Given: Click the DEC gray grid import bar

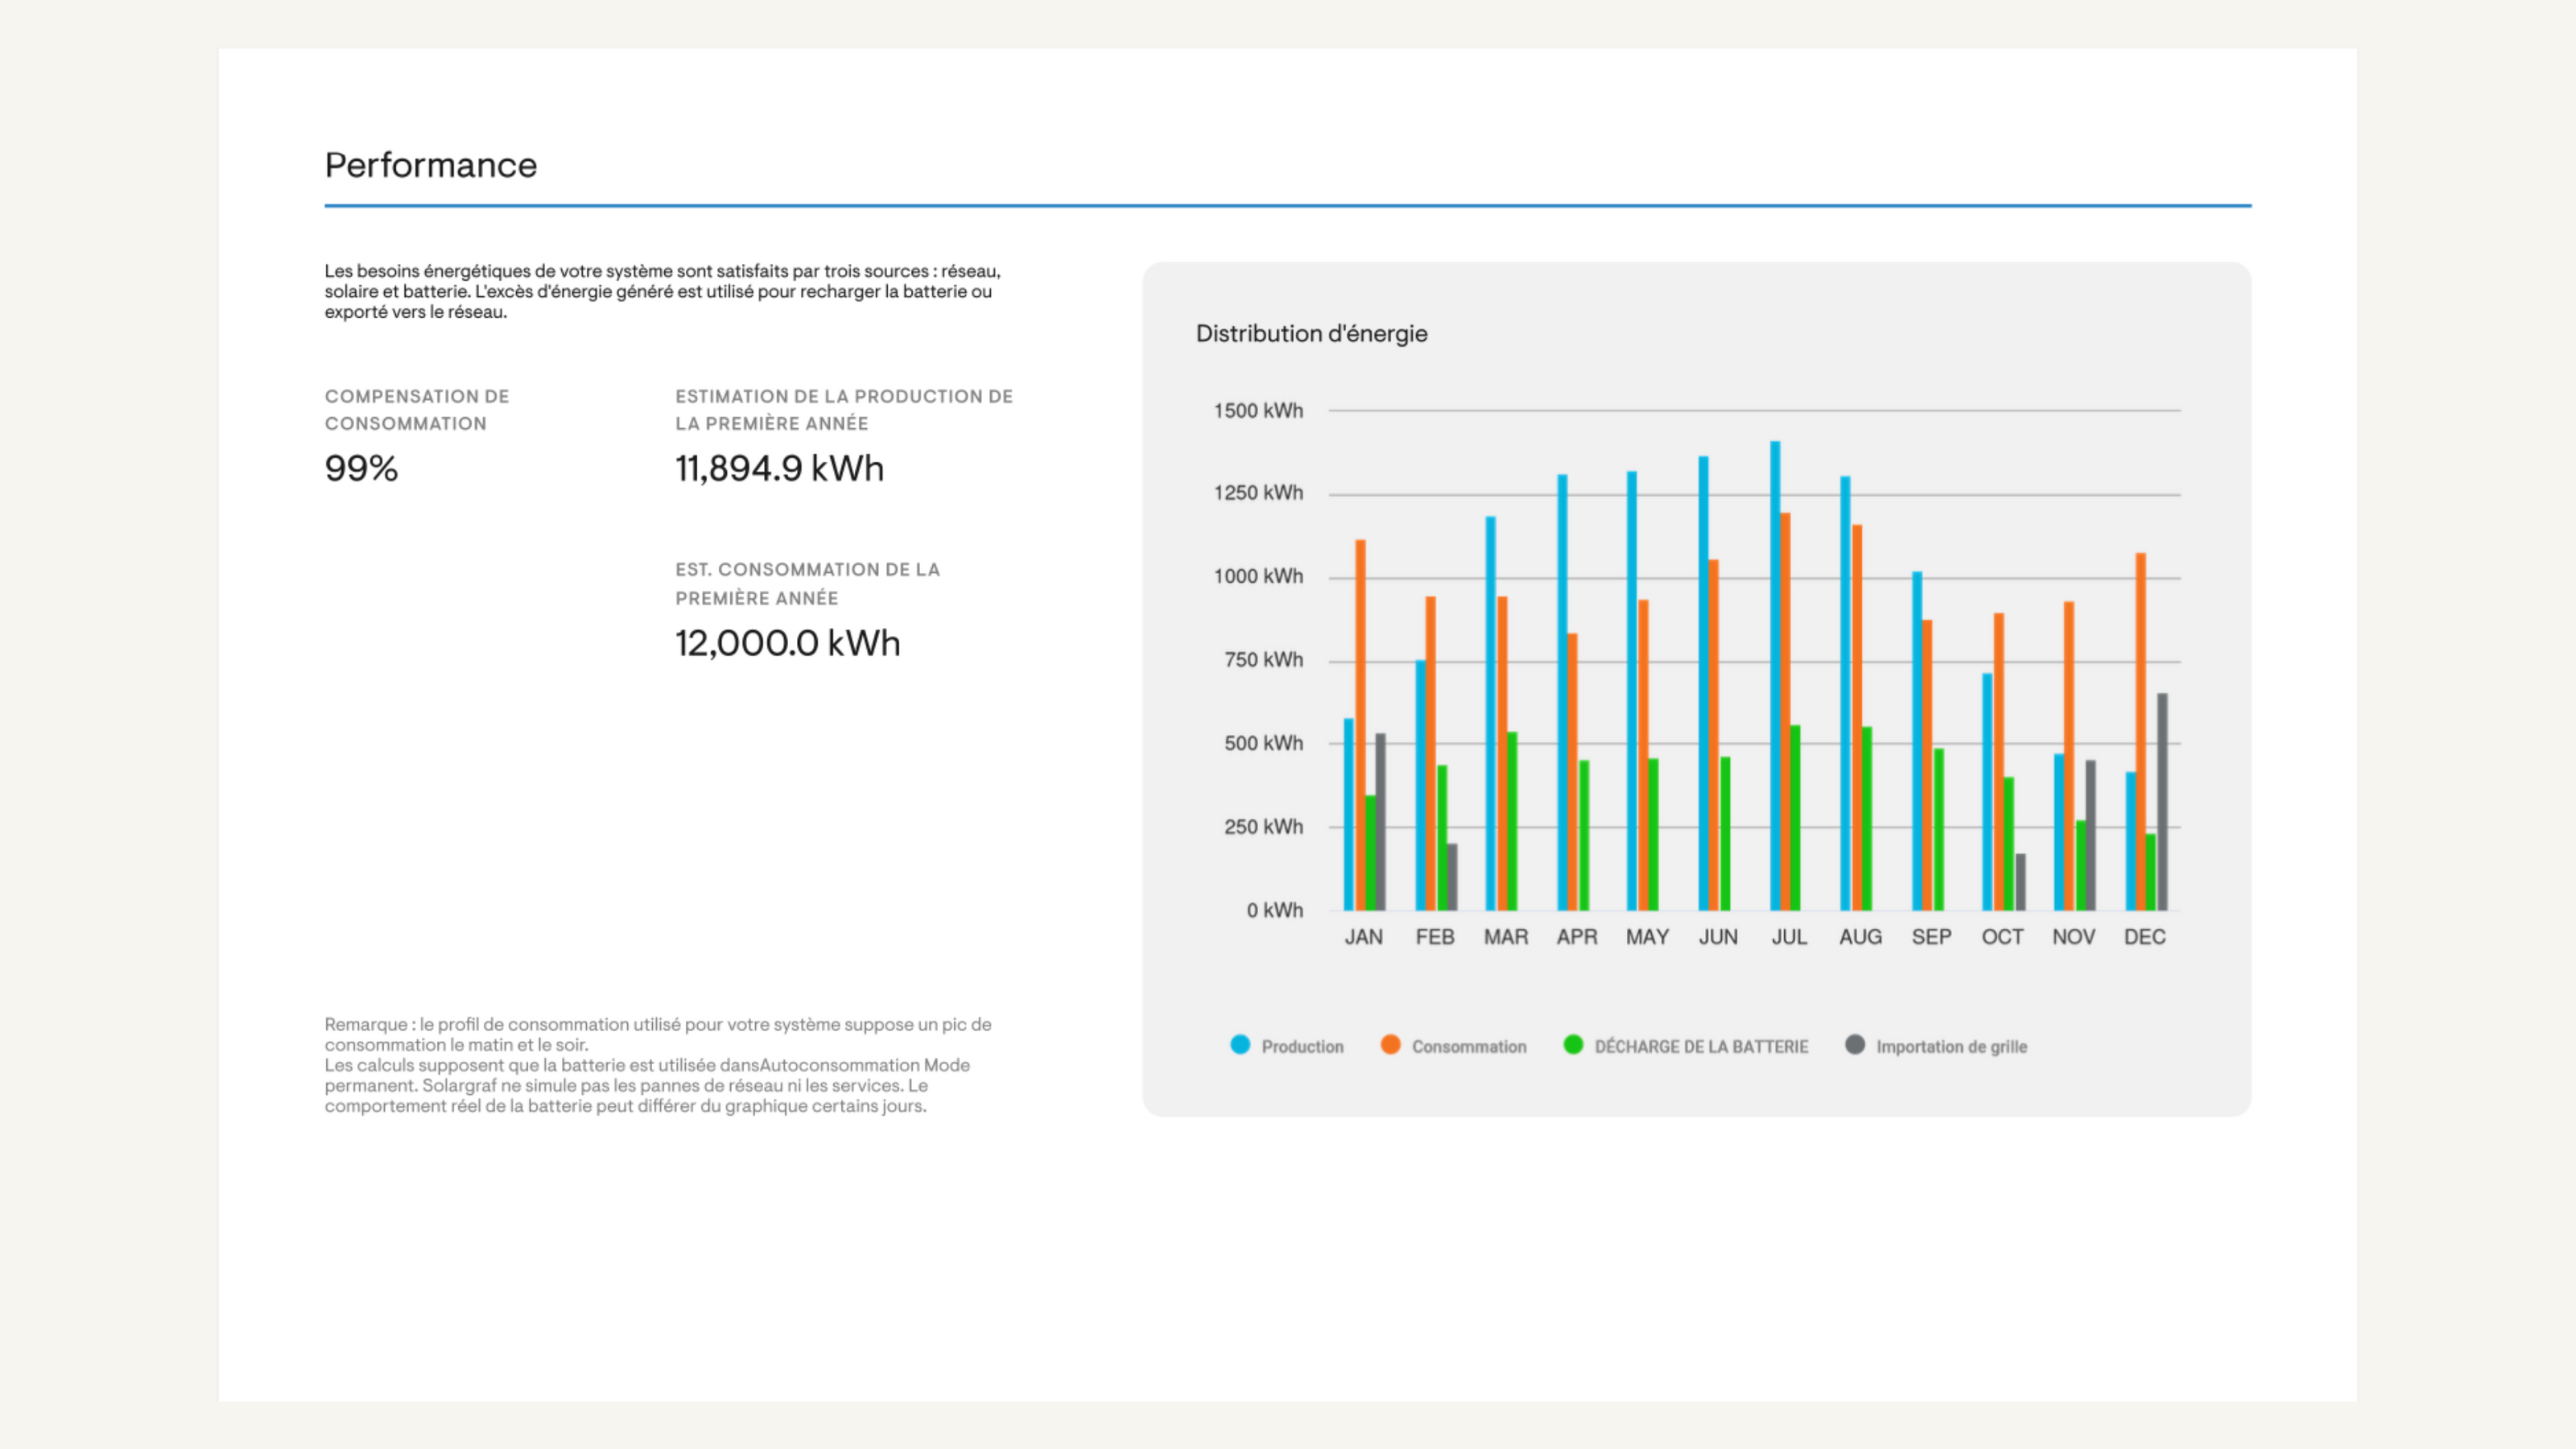Looking at the screenshot, I should point(2162,800).
